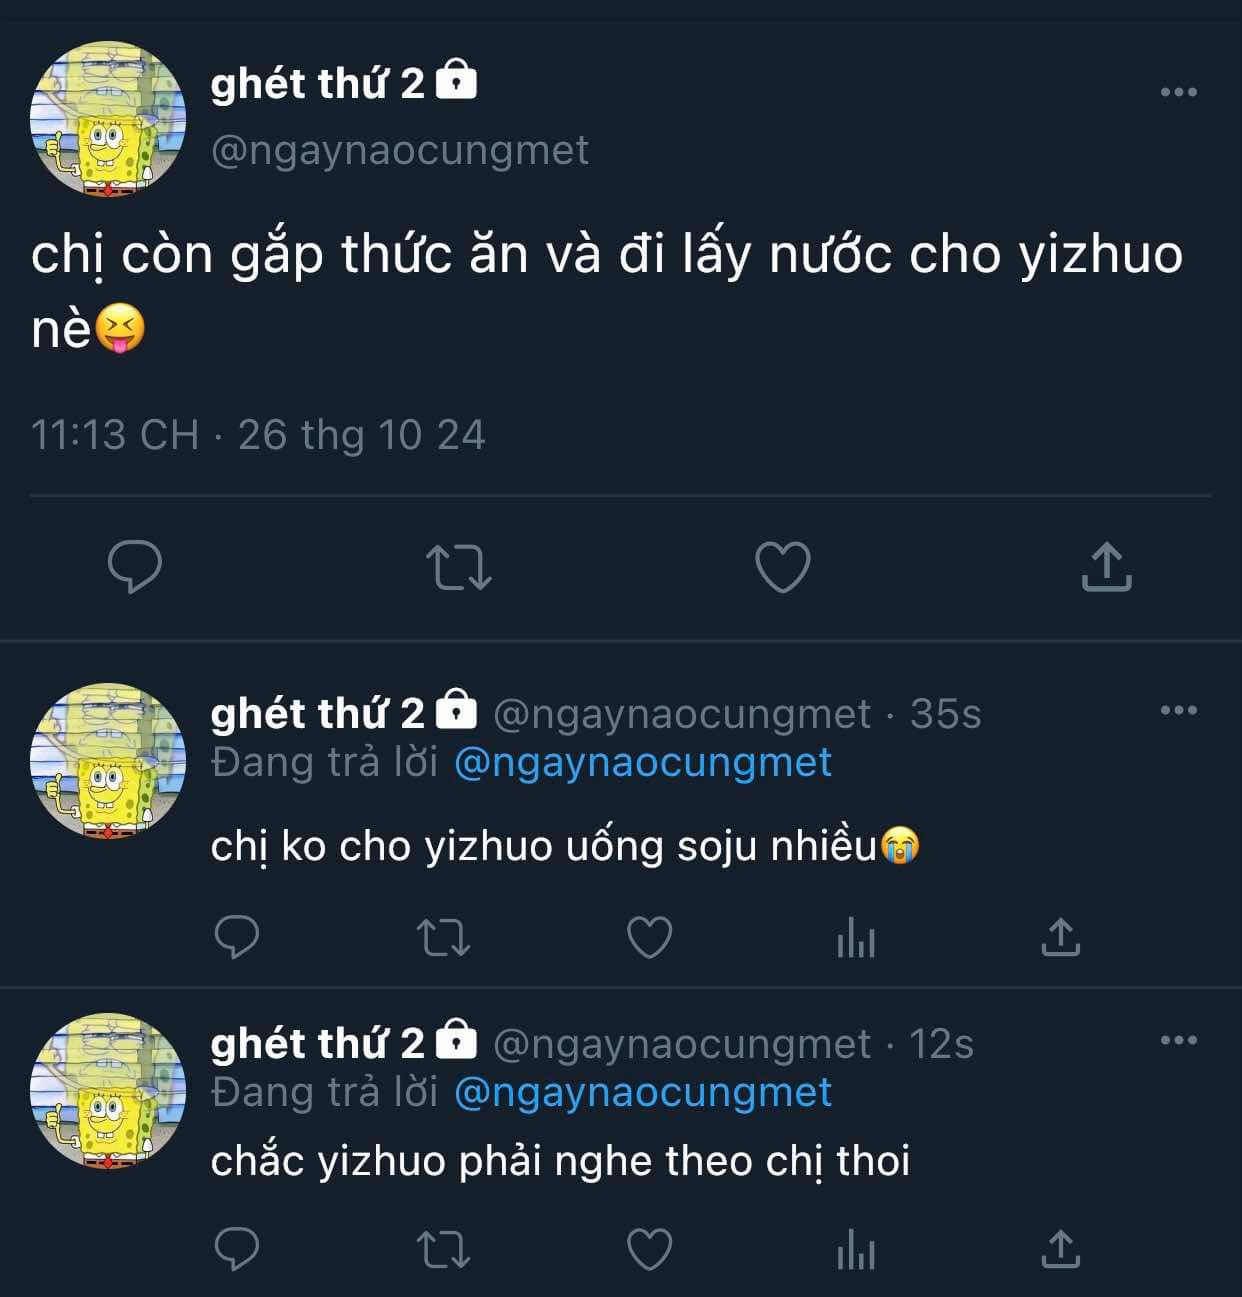
Task: Open @ngaynaocungmet mention link in 35s reply
Action: (643, 763)
